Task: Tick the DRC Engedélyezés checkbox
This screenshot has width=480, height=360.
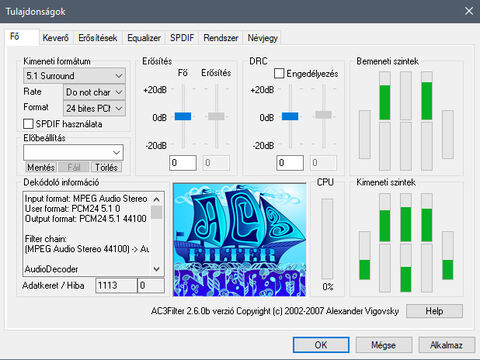Action: click(279, 73)
